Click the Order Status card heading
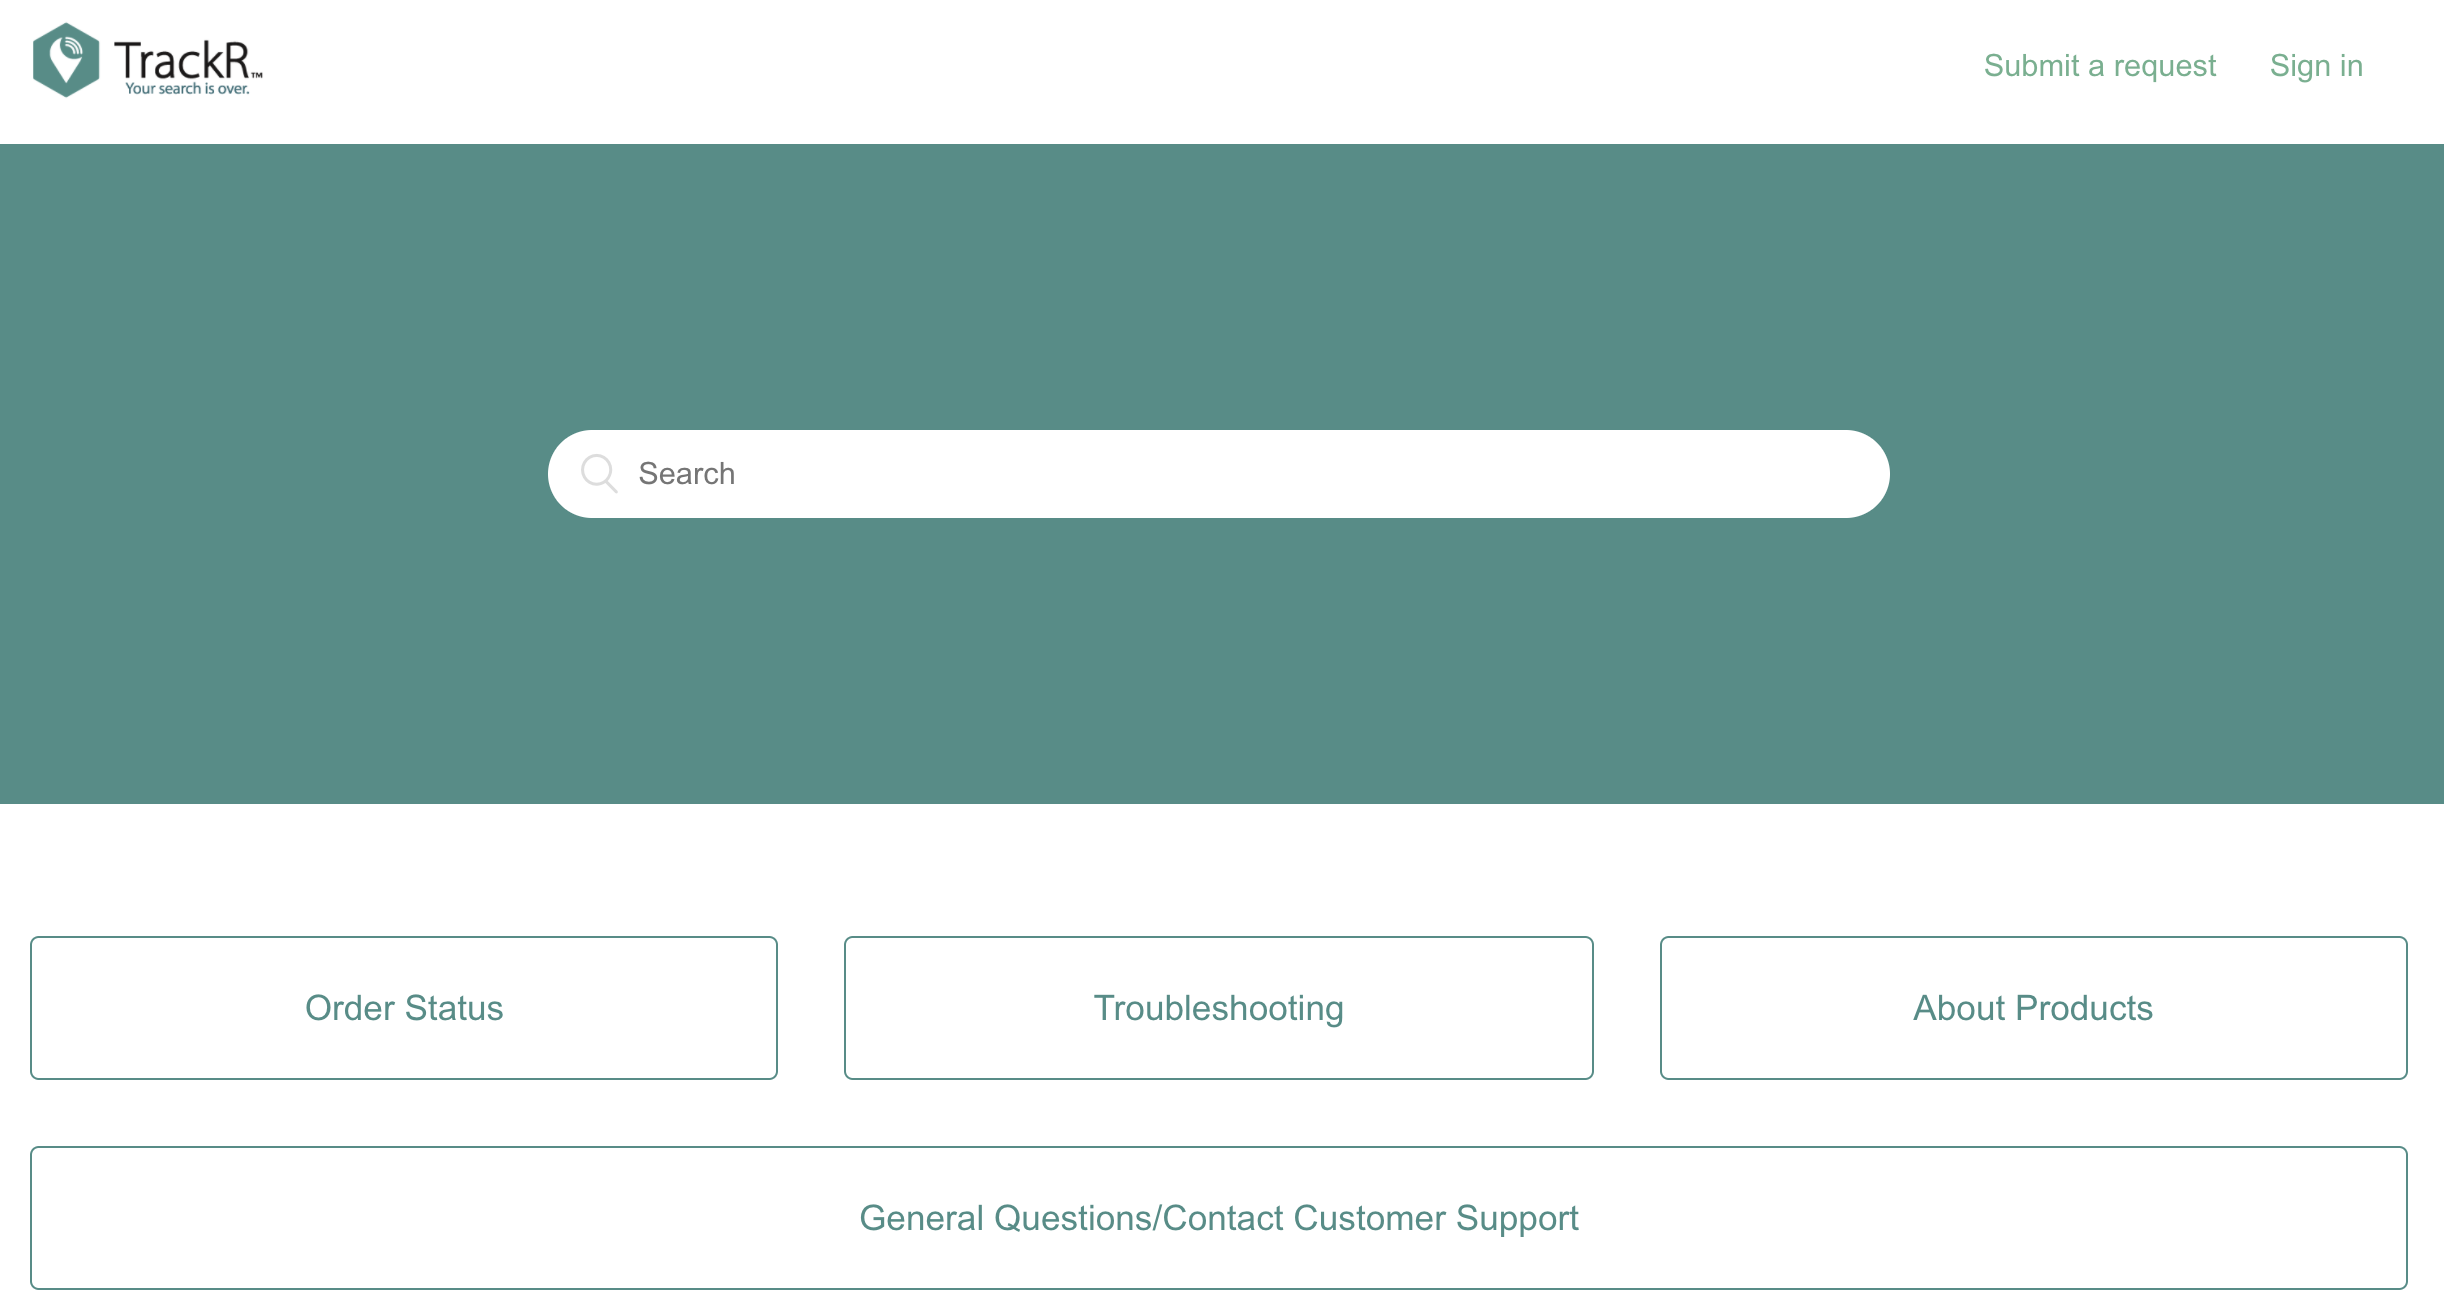 (404, 1007)
